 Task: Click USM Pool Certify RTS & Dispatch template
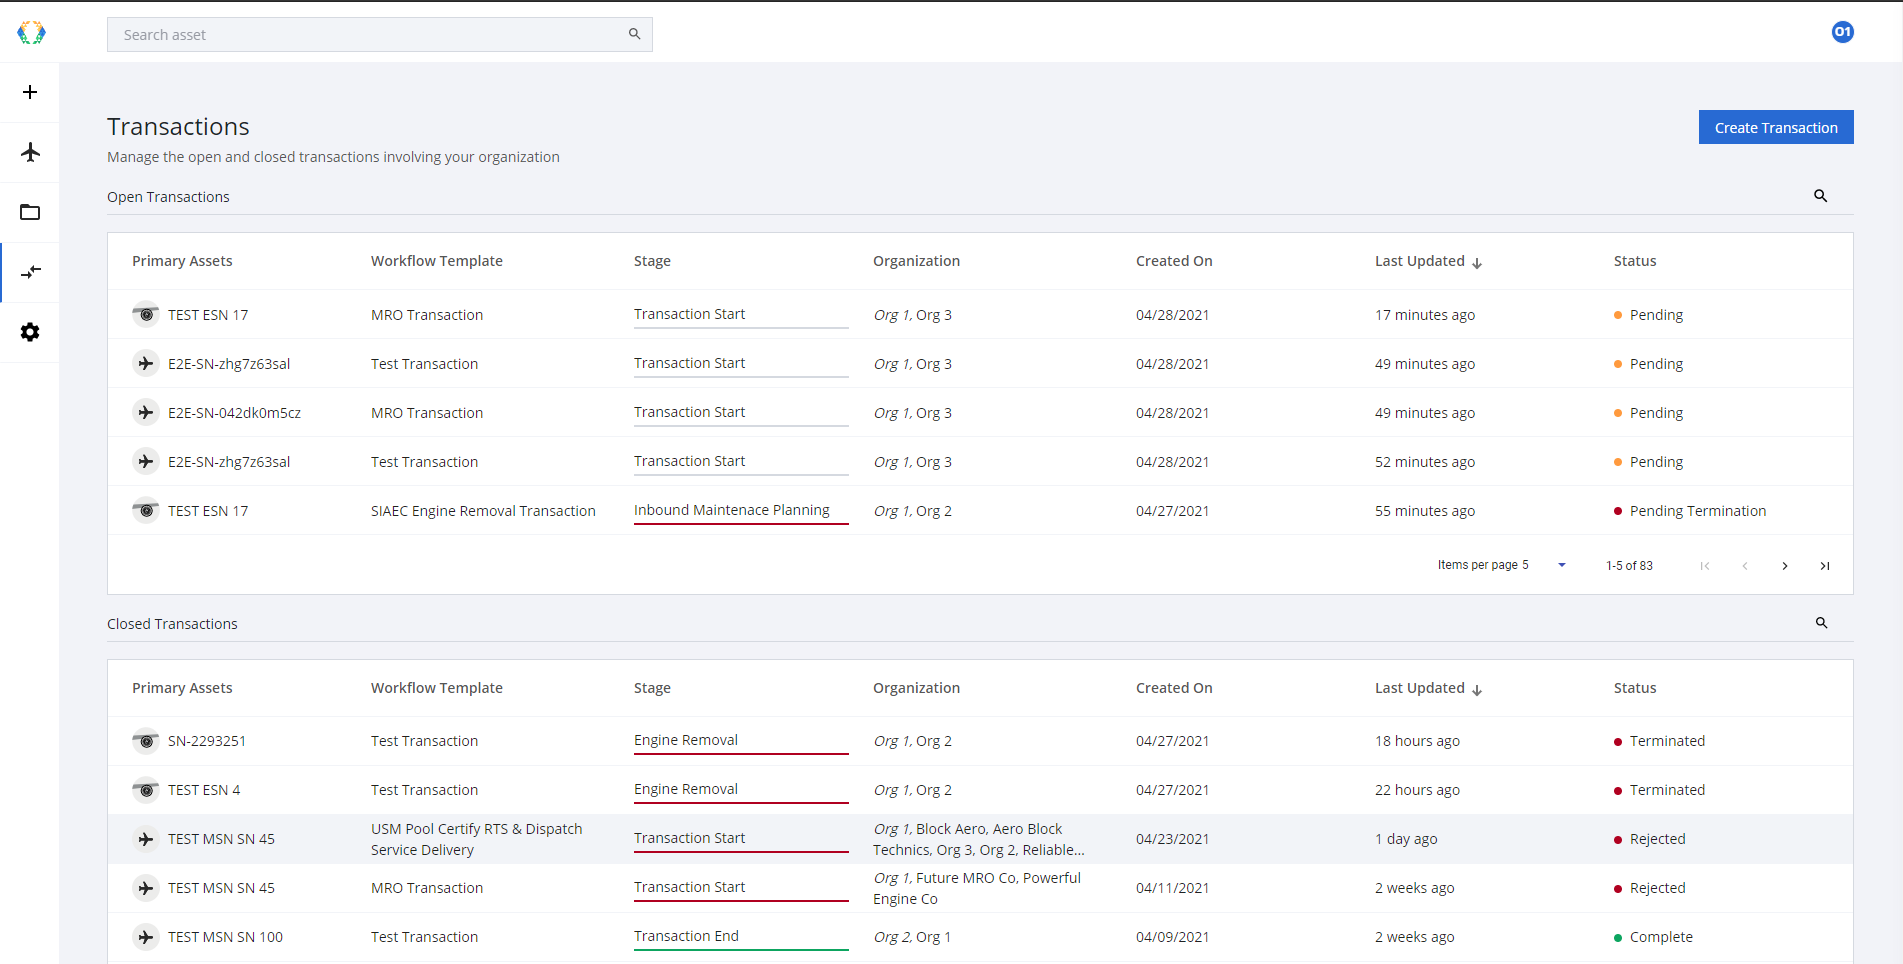tap(477, 839)
